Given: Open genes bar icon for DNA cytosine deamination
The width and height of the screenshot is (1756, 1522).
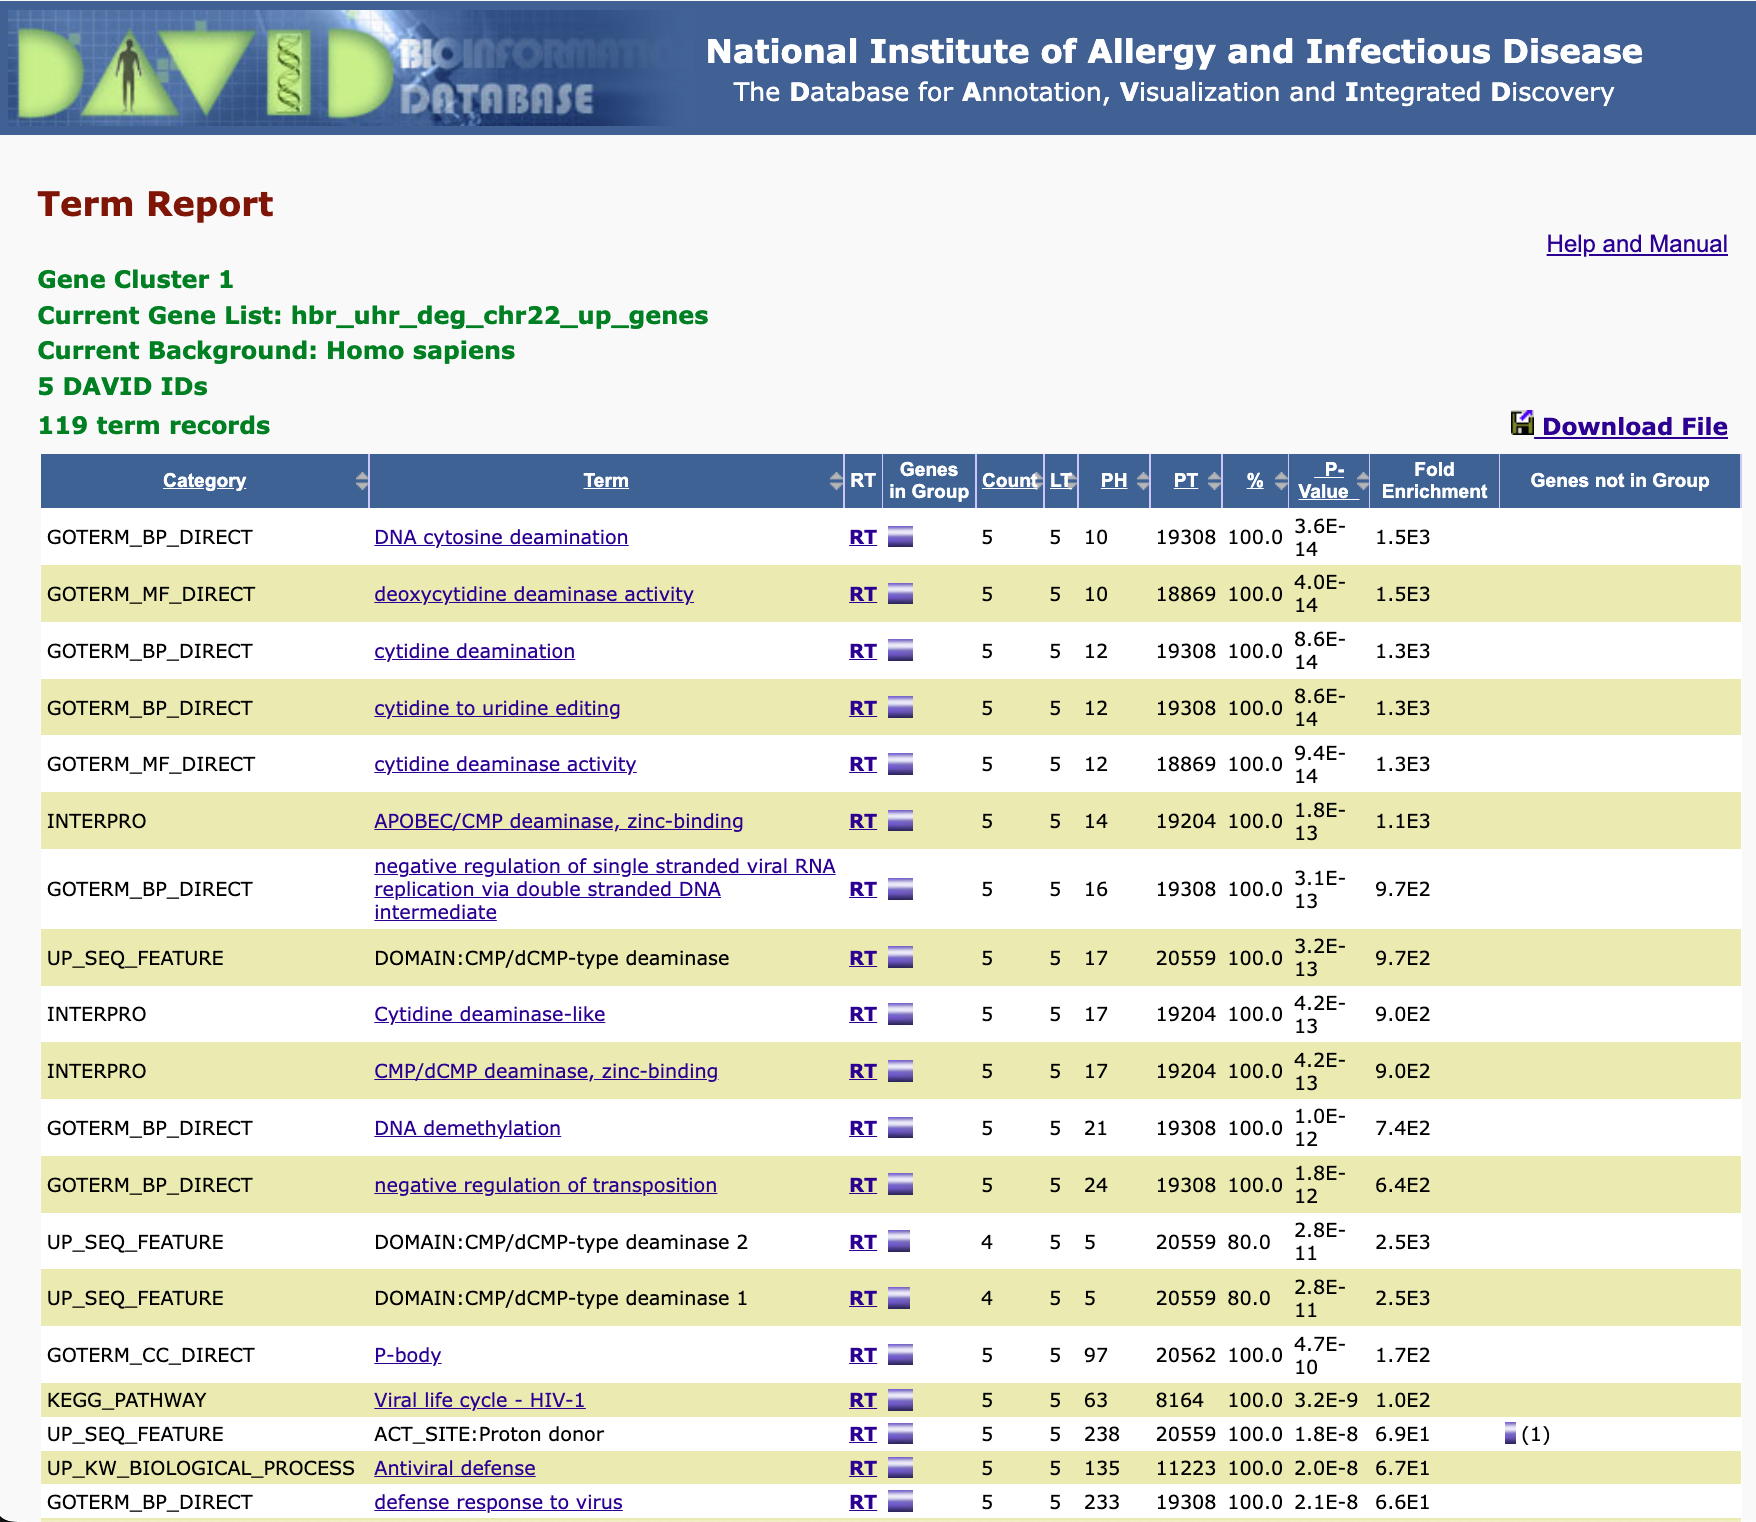Looking at the screenshot, I should point(900,537).
